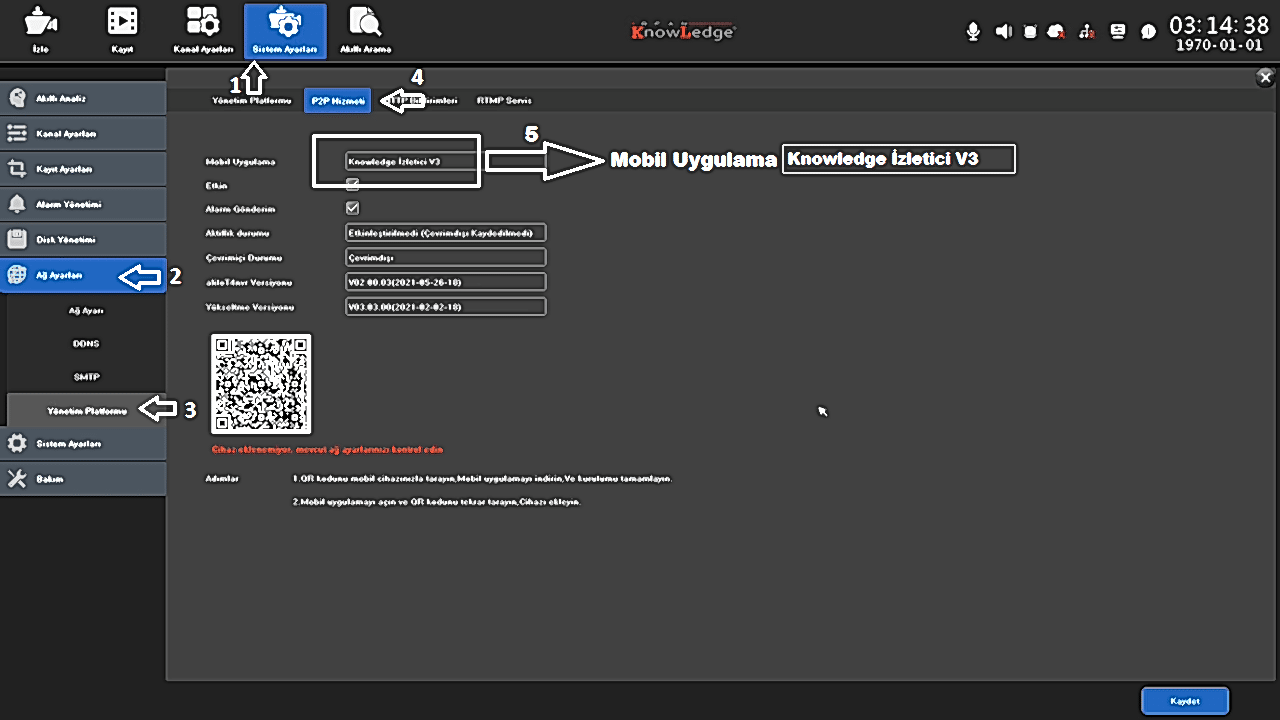The width and height of the screenshot is (1280, 720).
Task: Open the notification message bubble icon
Action: point(1148,32)
